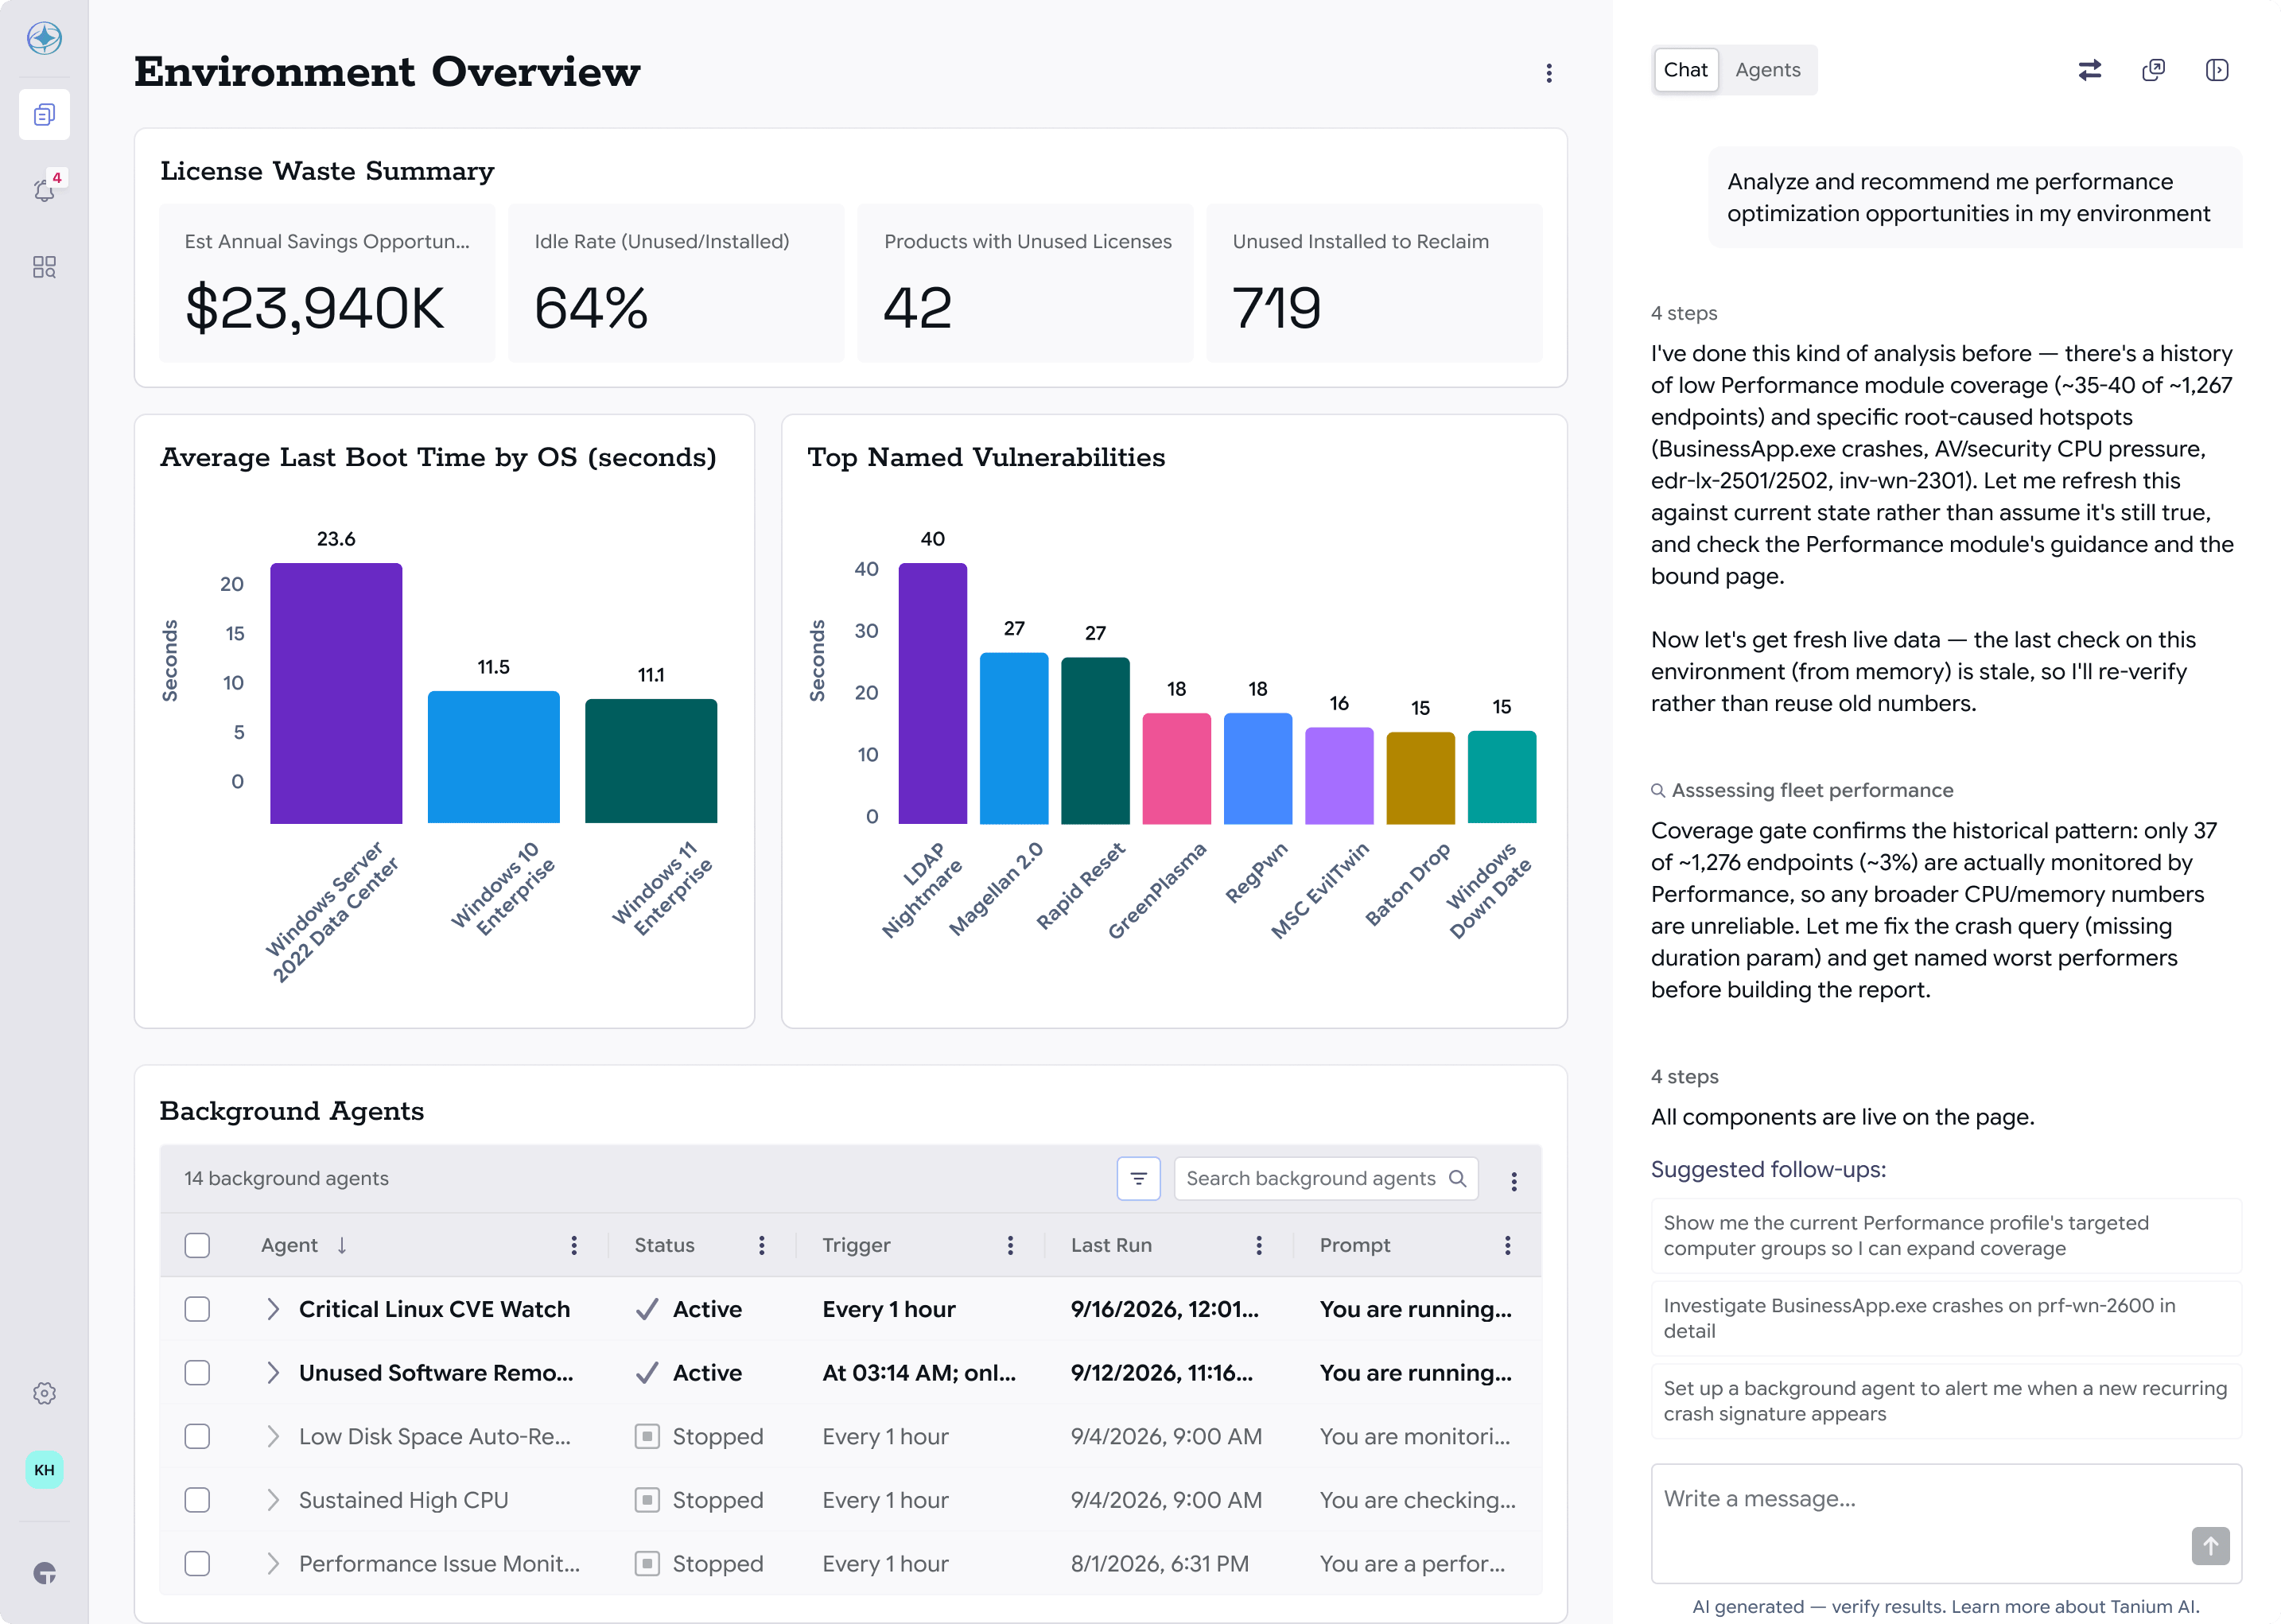
Task: Open settings gear in sidebar
Action: [x=44, y=1393]
